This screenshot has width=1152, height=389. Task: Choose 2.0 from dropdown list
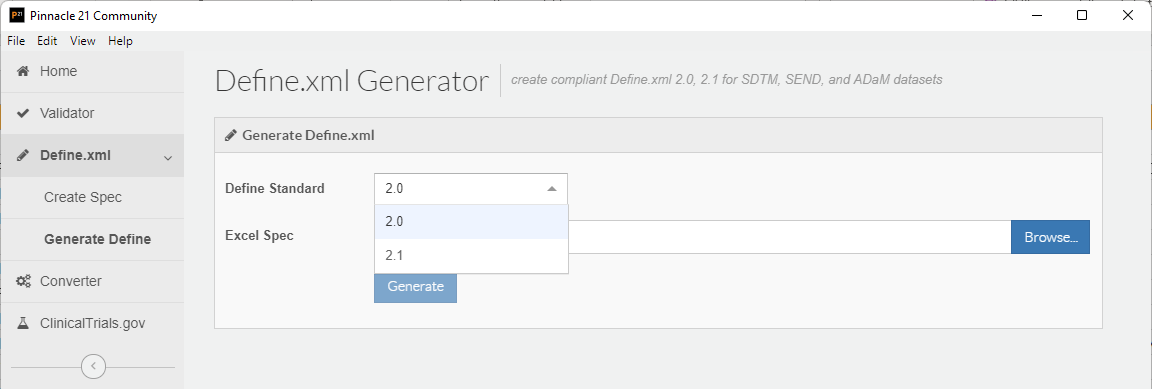(x=471, y=221)
